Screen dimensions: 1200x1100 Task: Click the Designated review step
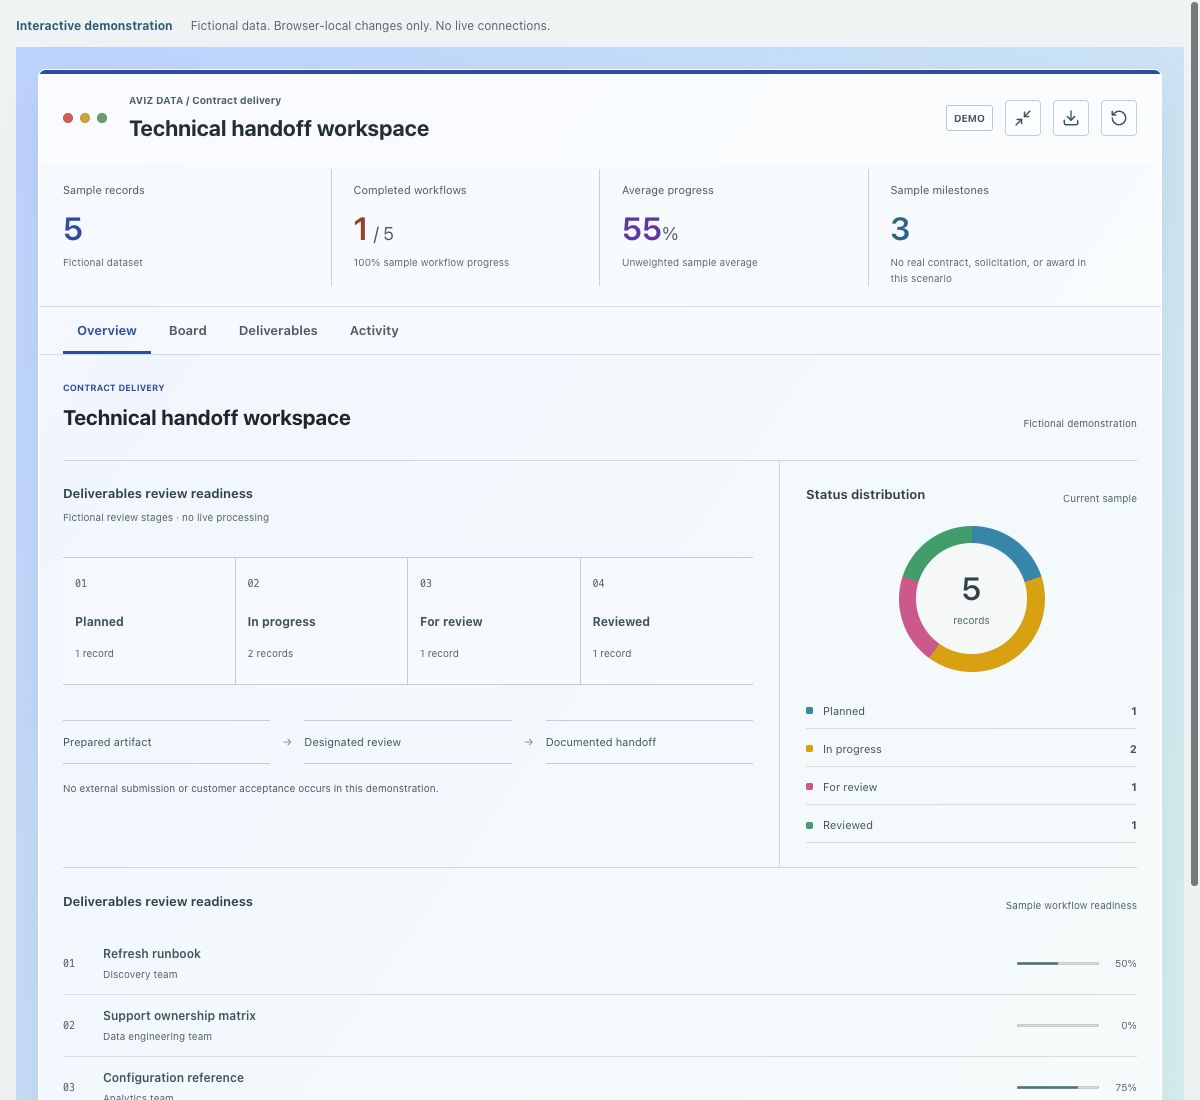pos(408,742)
